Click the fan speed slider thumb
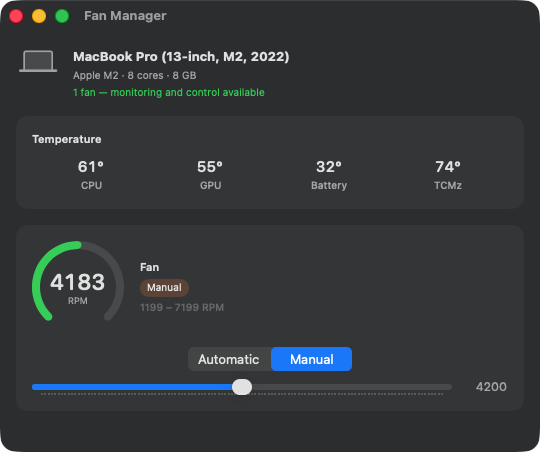The height and width of the screenshot is (452, 540). [242, 387]
